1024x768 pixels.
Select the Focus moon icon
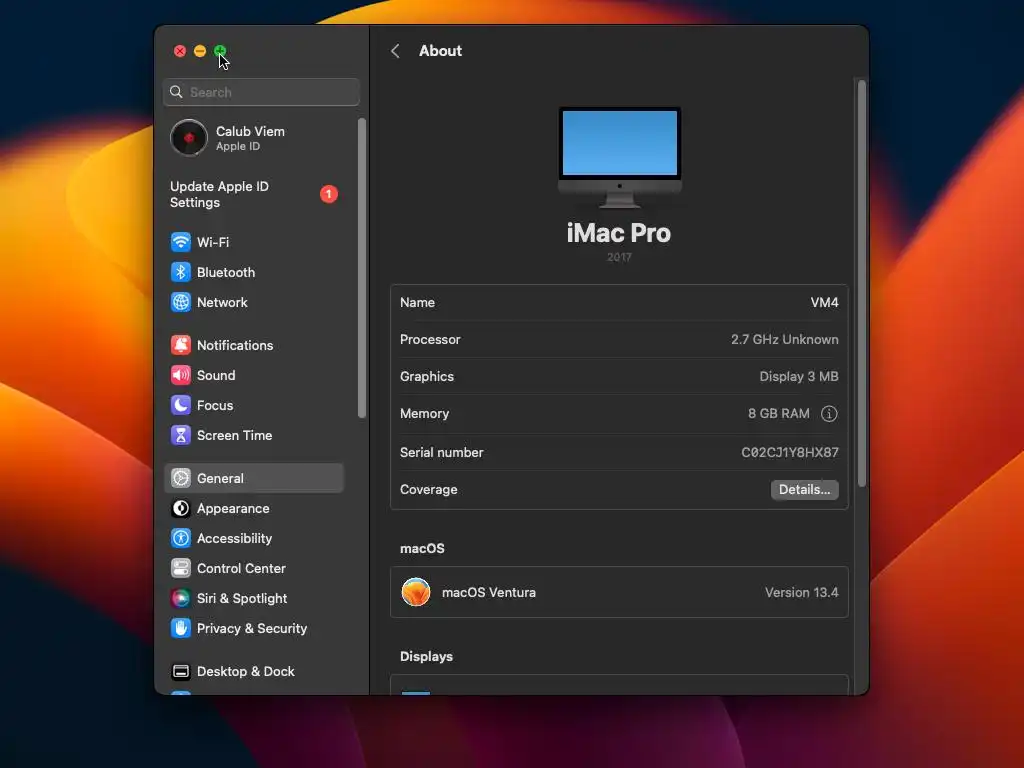[x=181, y=405]
